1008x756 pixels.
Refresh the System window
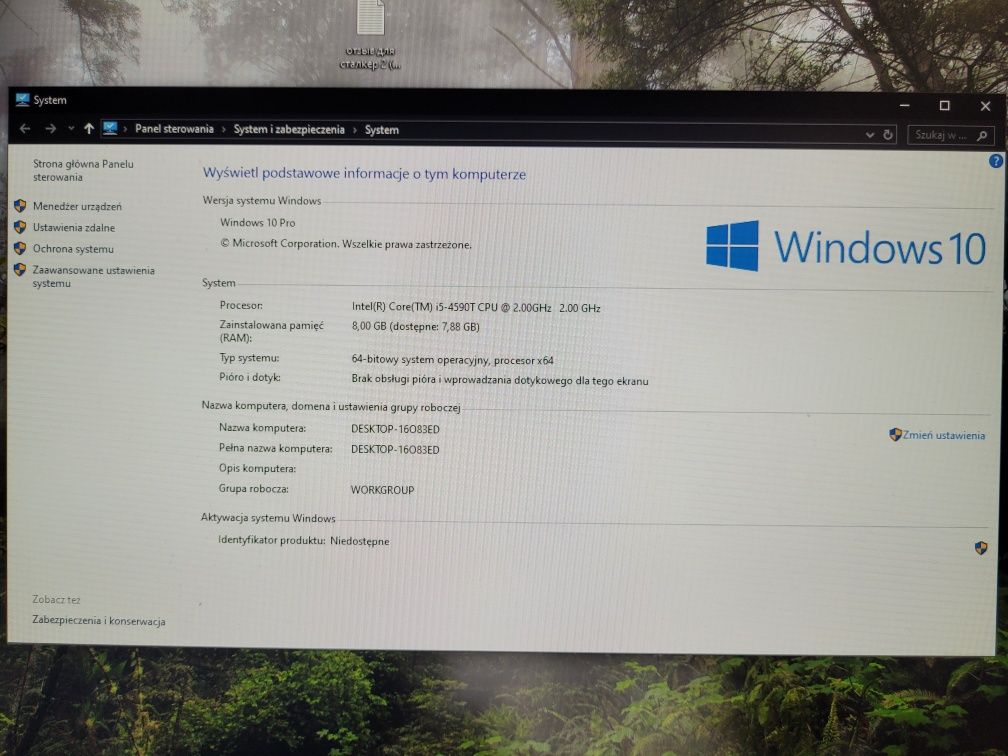coord(888,135)
